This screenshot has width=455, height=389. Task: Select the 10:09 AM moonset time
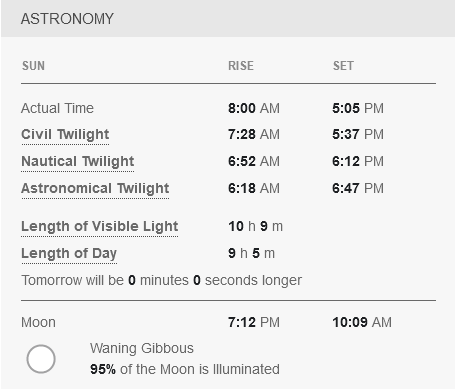click(362, 322)
